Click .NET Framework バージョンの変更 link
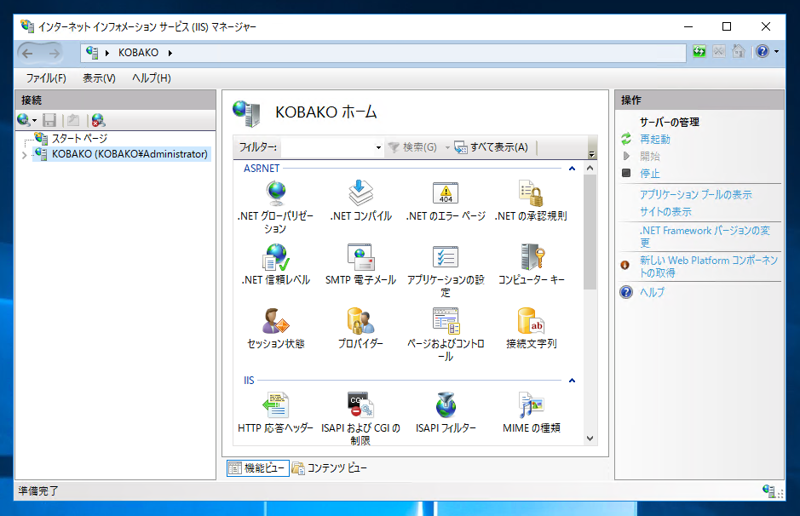 [705, 236]
